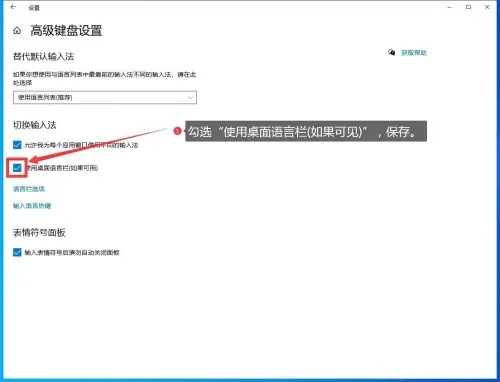Toggle per-app window input method checkbox

17,145
